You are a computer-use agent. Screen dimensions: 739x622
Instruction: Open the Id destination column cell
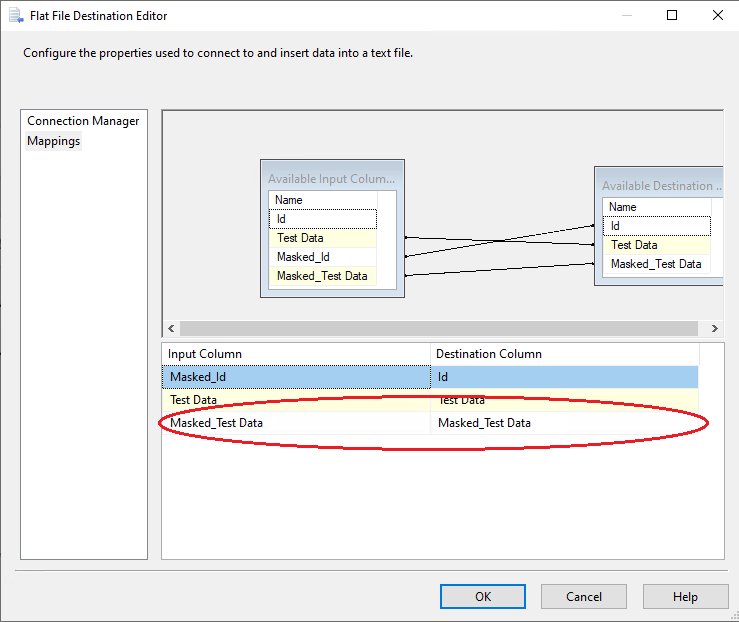tap(565, 377)
